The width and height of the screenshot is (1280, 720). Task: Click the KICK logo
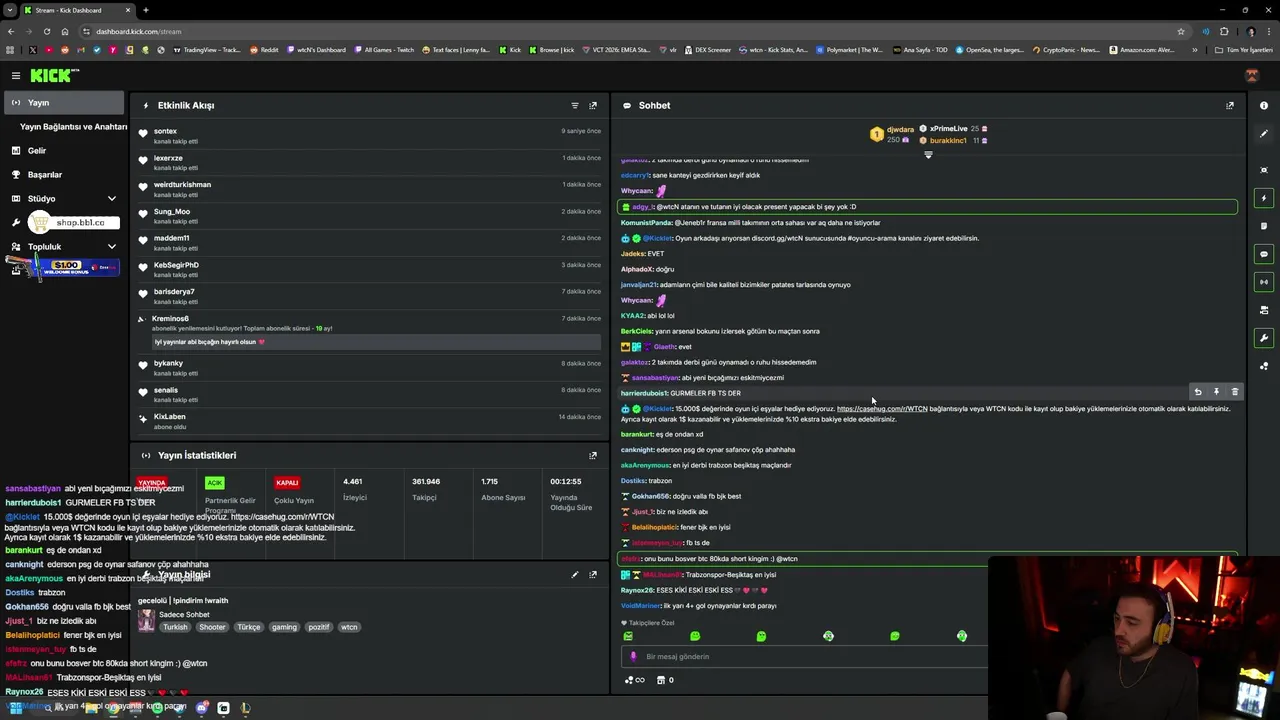pyautogui.click(x=54, y=76)
